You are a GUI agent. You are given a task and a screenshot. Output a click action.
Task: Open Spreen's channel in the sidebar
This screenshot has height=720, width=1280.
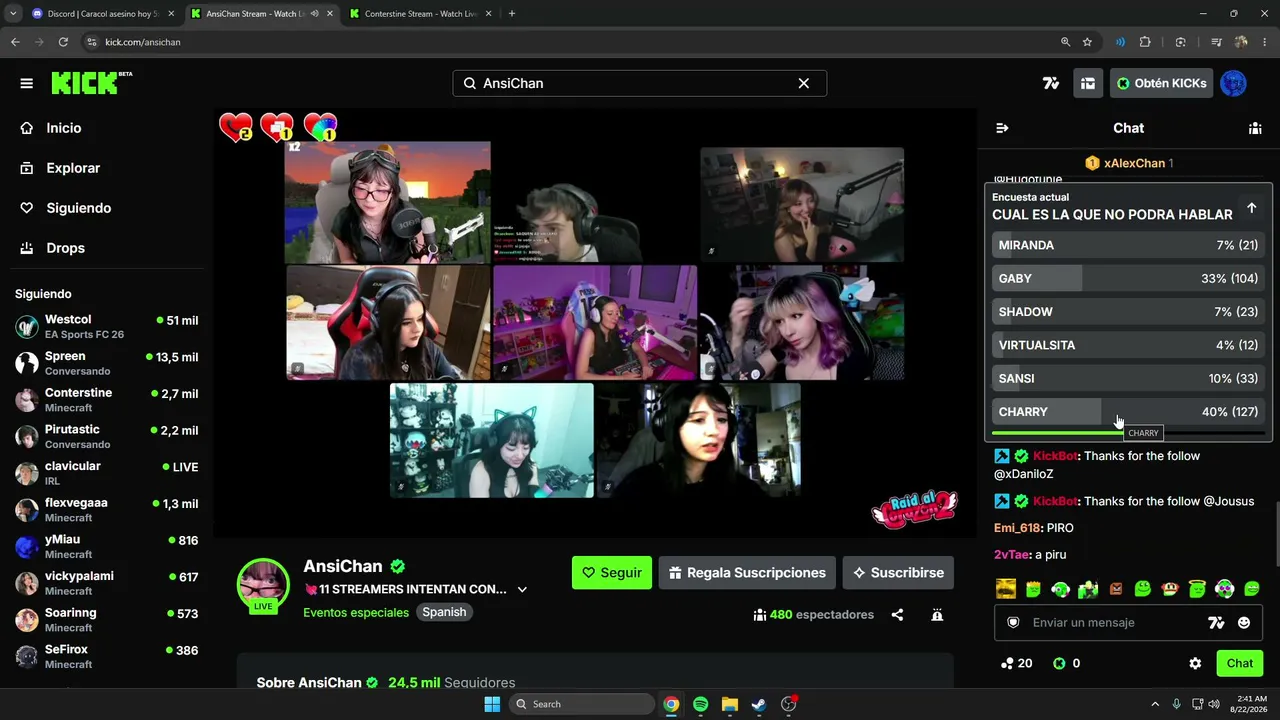pyautogui.click(x=107, y=363)
